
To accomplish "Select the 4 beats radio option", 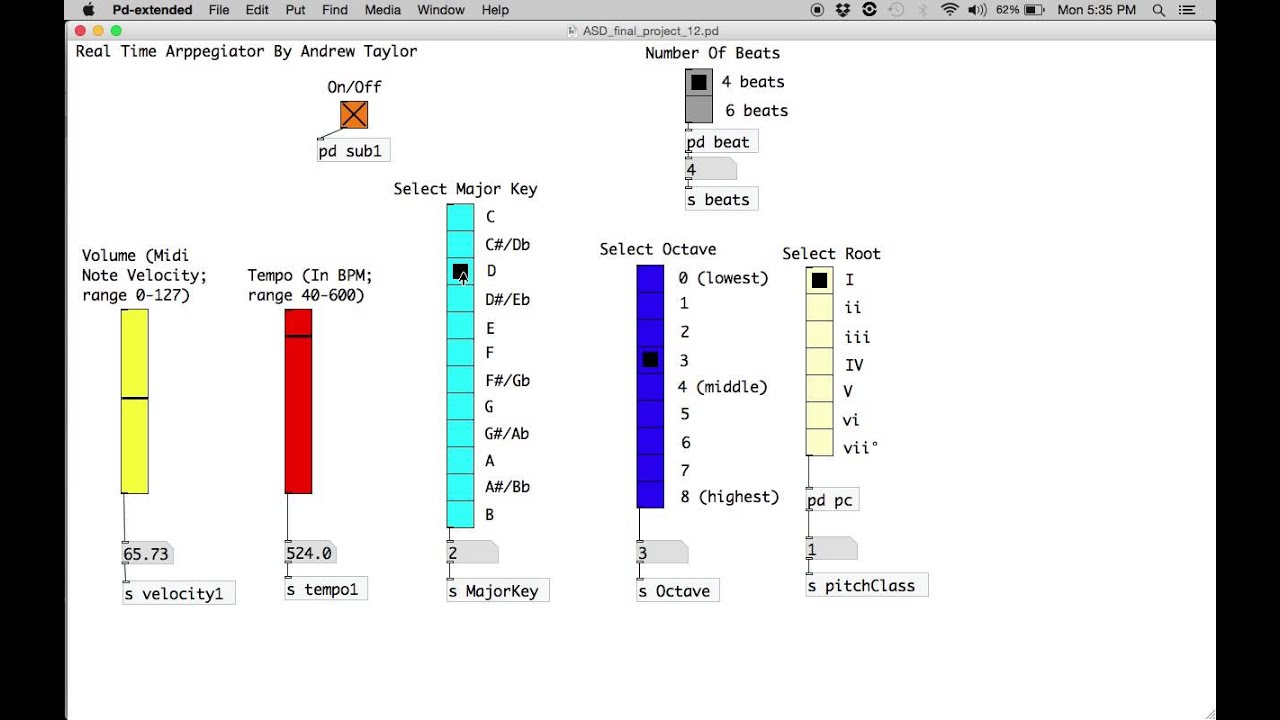I will pos(699,82).
